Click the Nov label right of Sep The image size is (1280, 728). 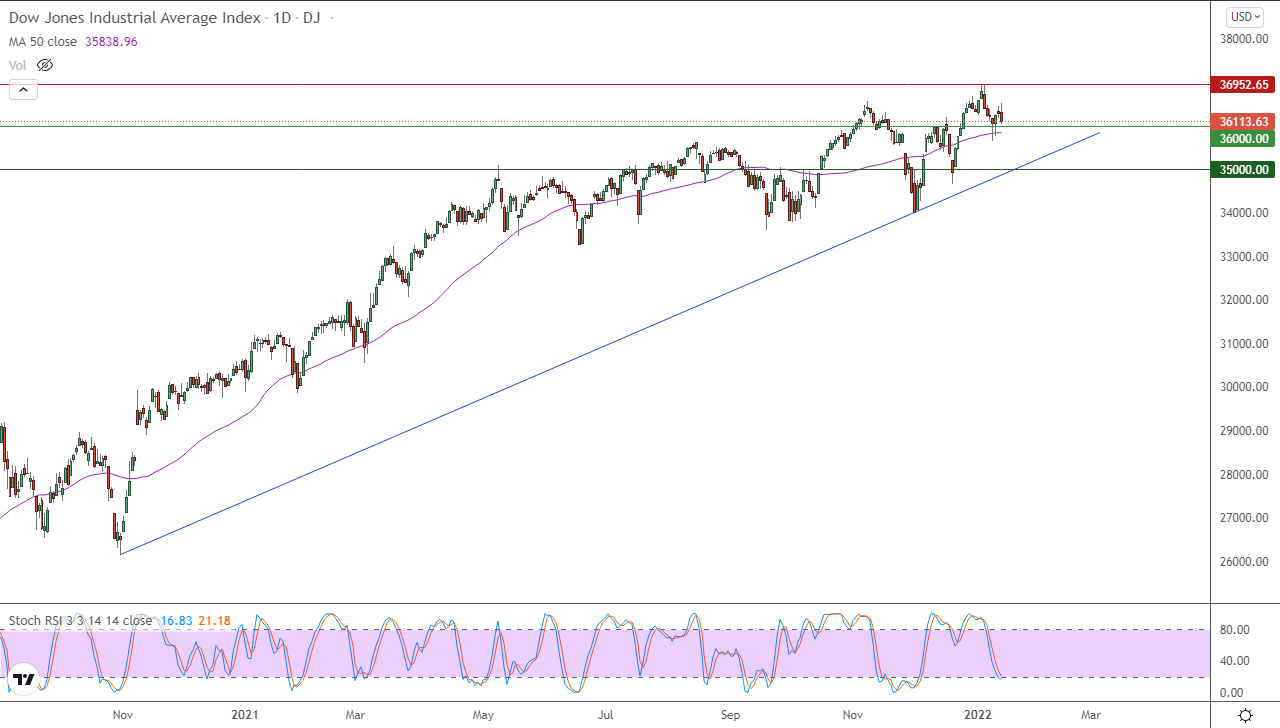[853, 715]
